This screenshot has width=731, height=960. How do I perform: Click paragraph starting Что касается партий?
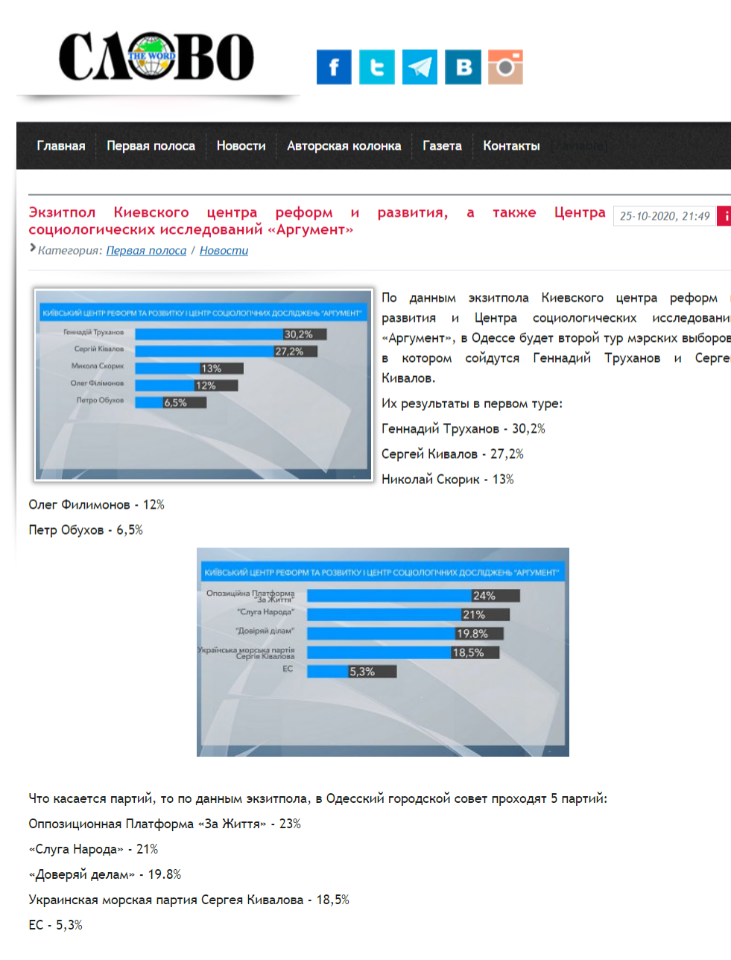tap(318, 798)
